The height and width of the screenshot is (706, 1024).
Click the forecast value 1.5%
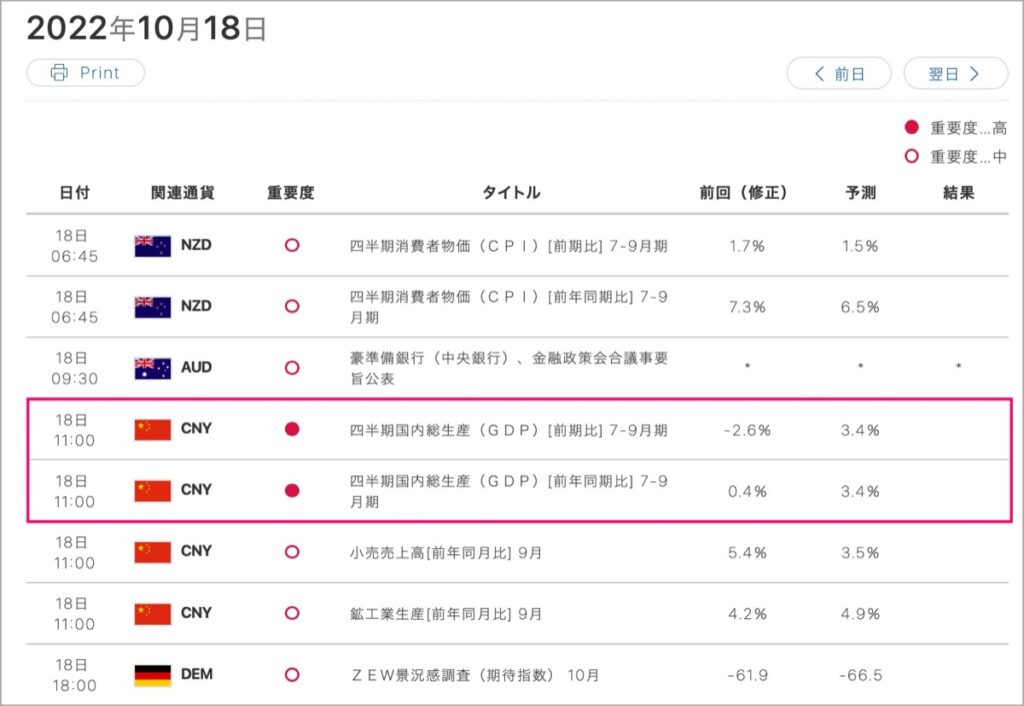pyautogui.click(x=859, y=246)
